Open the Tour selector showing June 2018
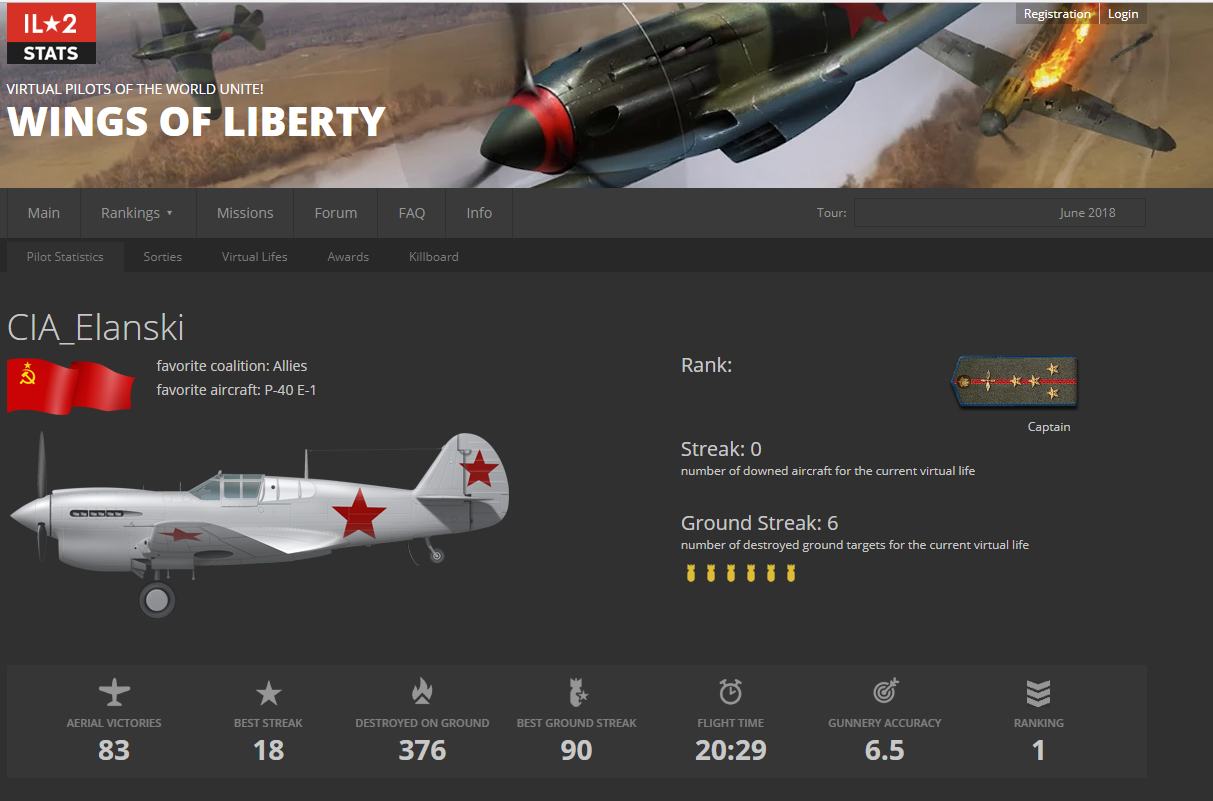Viewport: 1213px width, 801px height. 999,213
